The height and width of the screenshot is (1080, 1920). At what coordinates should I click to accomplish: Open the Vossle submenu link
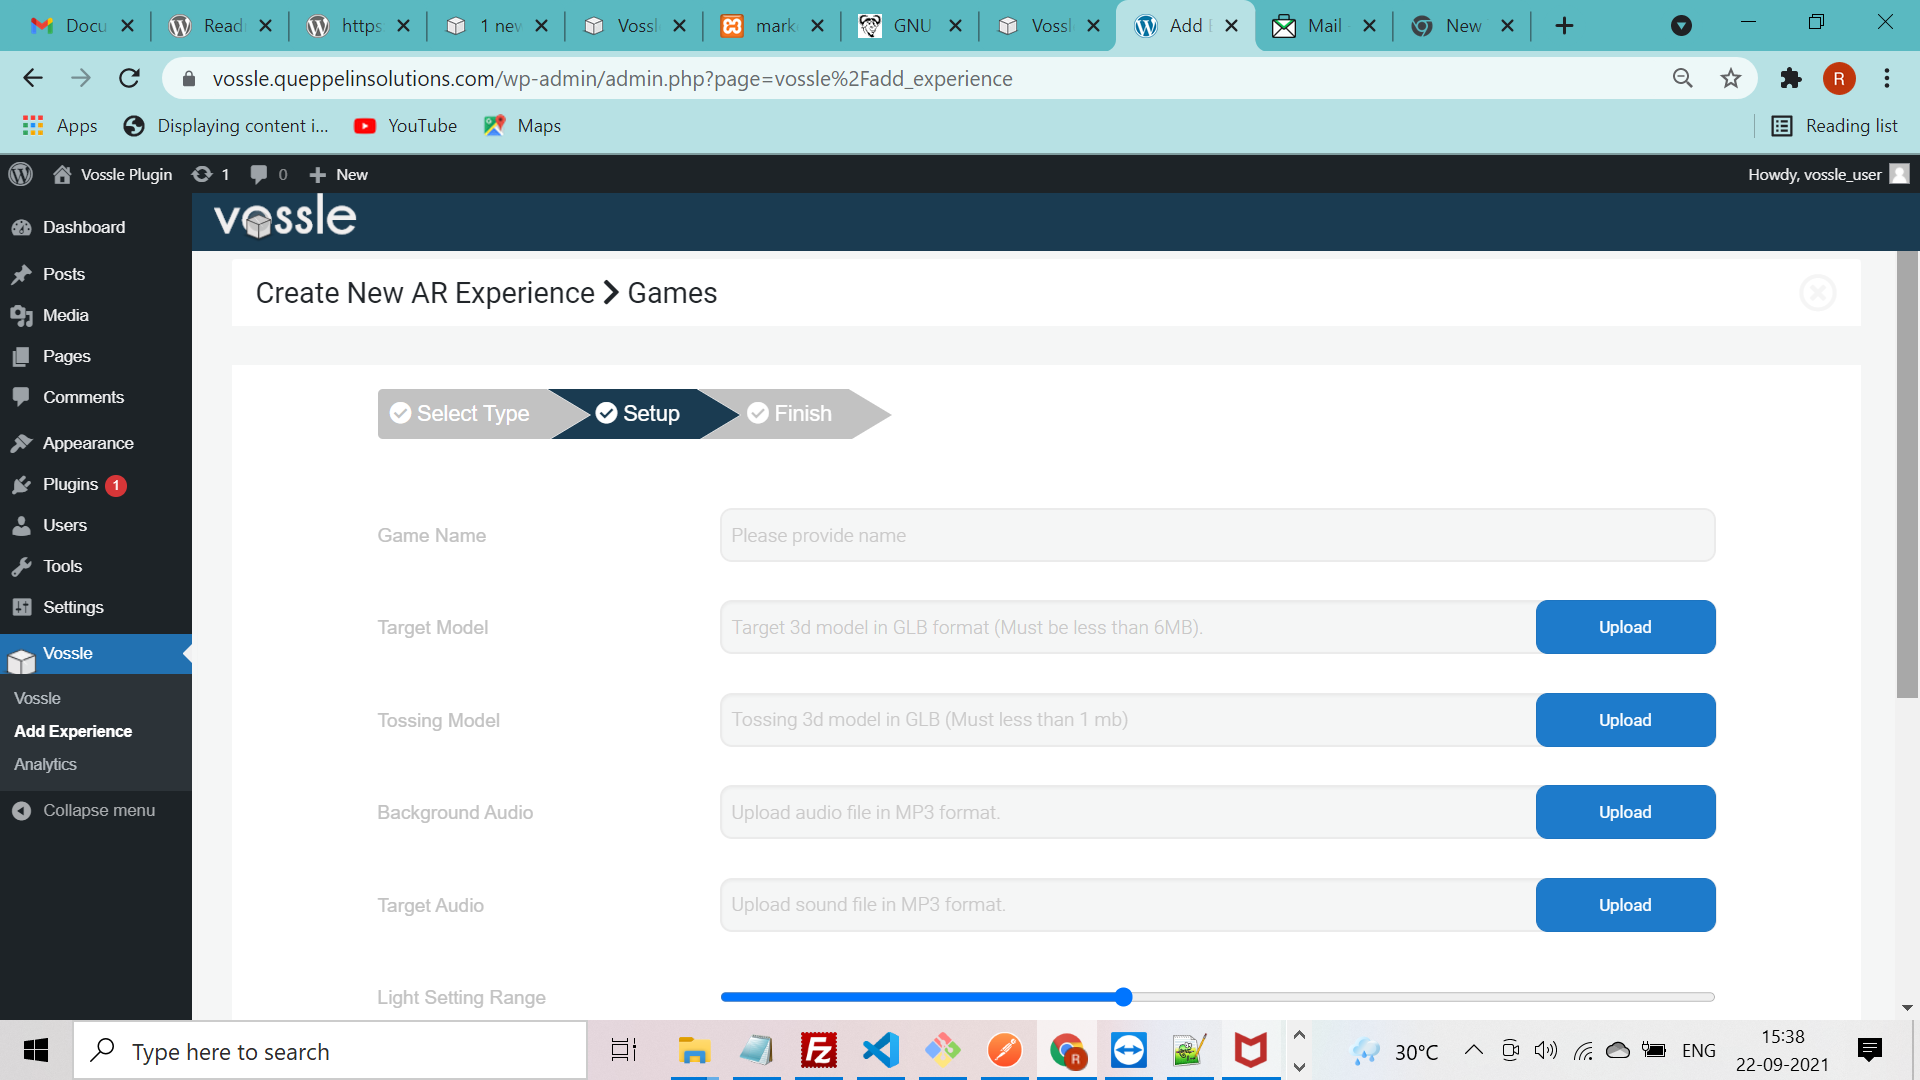pyautogui.click(x=37, y=698)
